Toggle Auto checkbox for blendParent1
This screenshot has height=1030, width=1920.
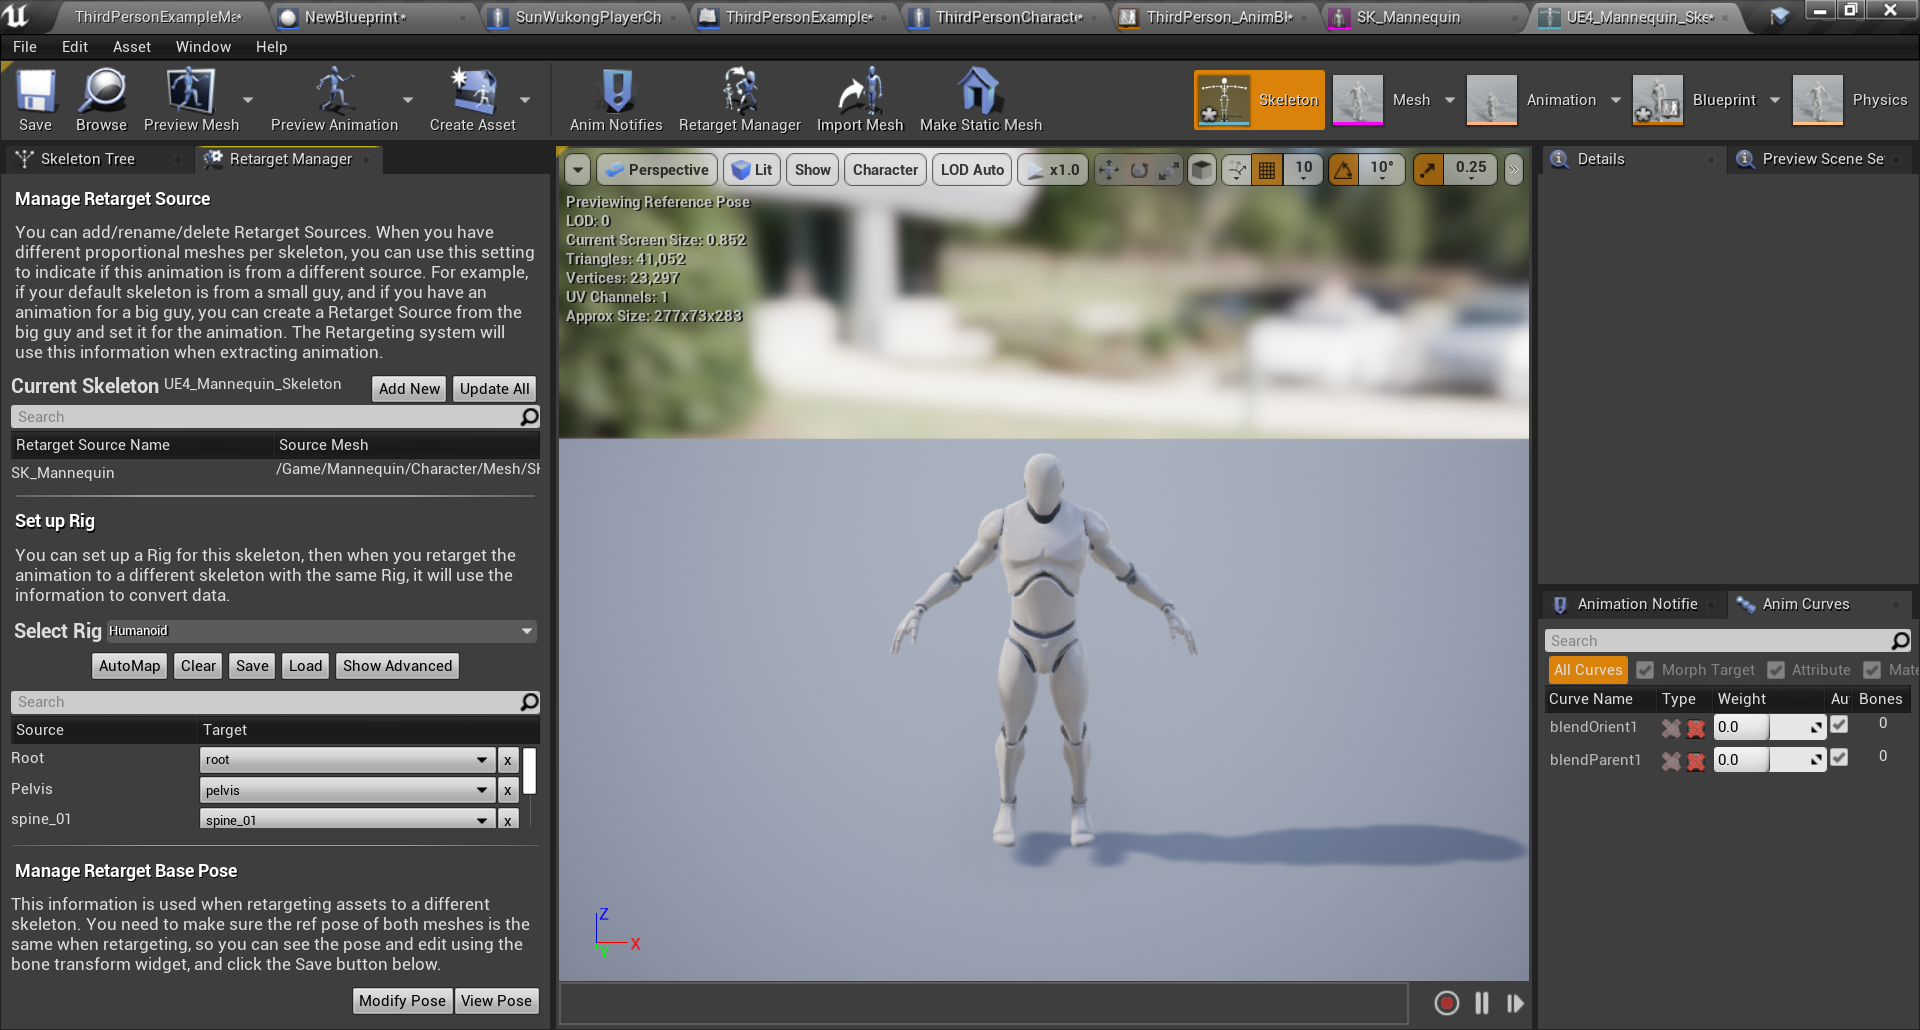[x=1839, y=758]
